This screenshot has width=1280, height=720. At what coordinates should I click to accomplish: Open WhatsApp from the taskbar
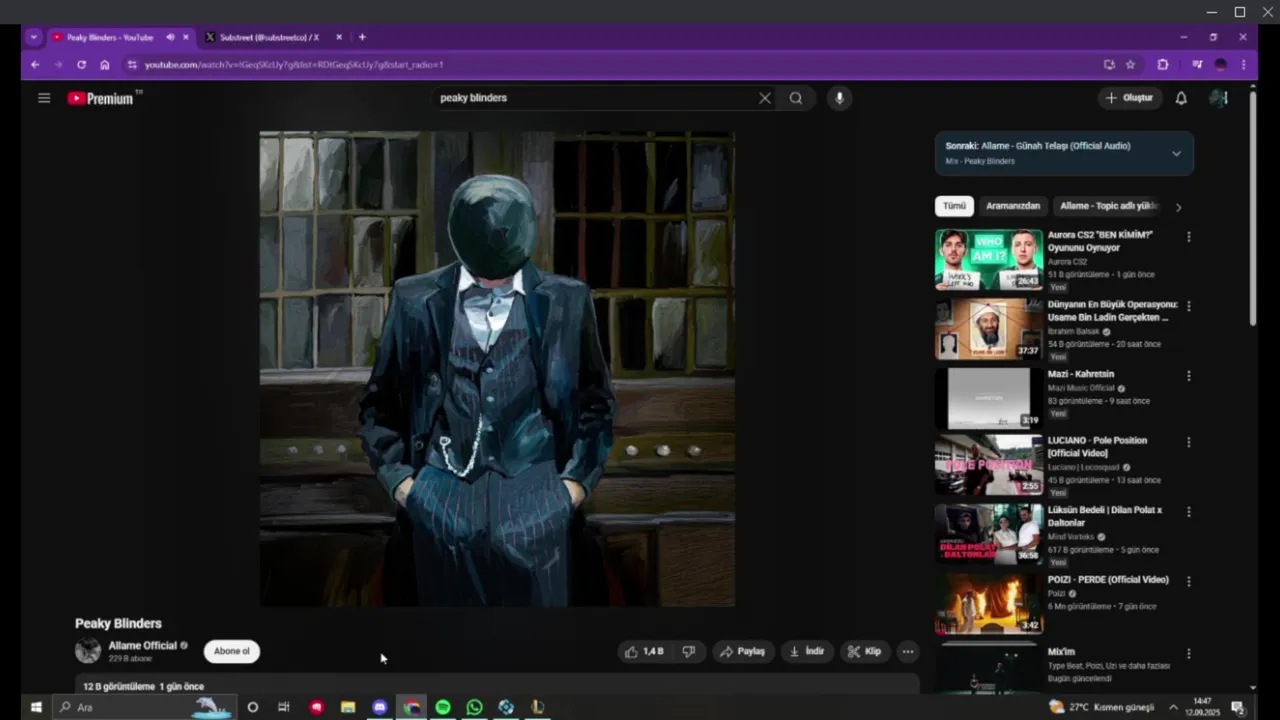[x=474, y=707]
